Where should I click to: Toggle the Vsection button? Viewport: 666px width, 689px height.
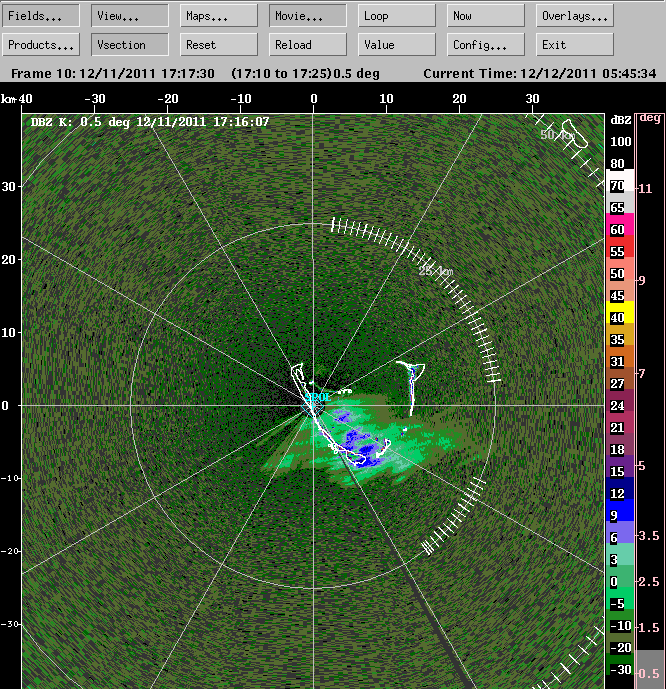tap(130, 45)
